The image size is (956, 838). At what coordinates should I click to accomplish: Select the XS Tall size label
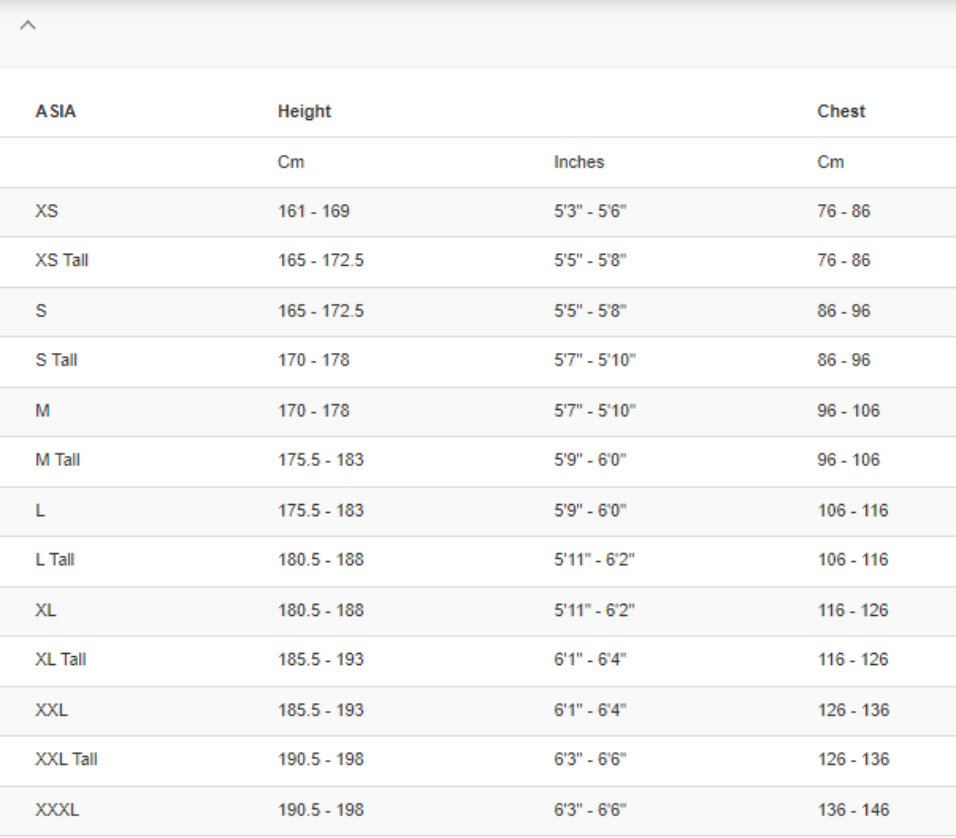(x=62, y=260)
